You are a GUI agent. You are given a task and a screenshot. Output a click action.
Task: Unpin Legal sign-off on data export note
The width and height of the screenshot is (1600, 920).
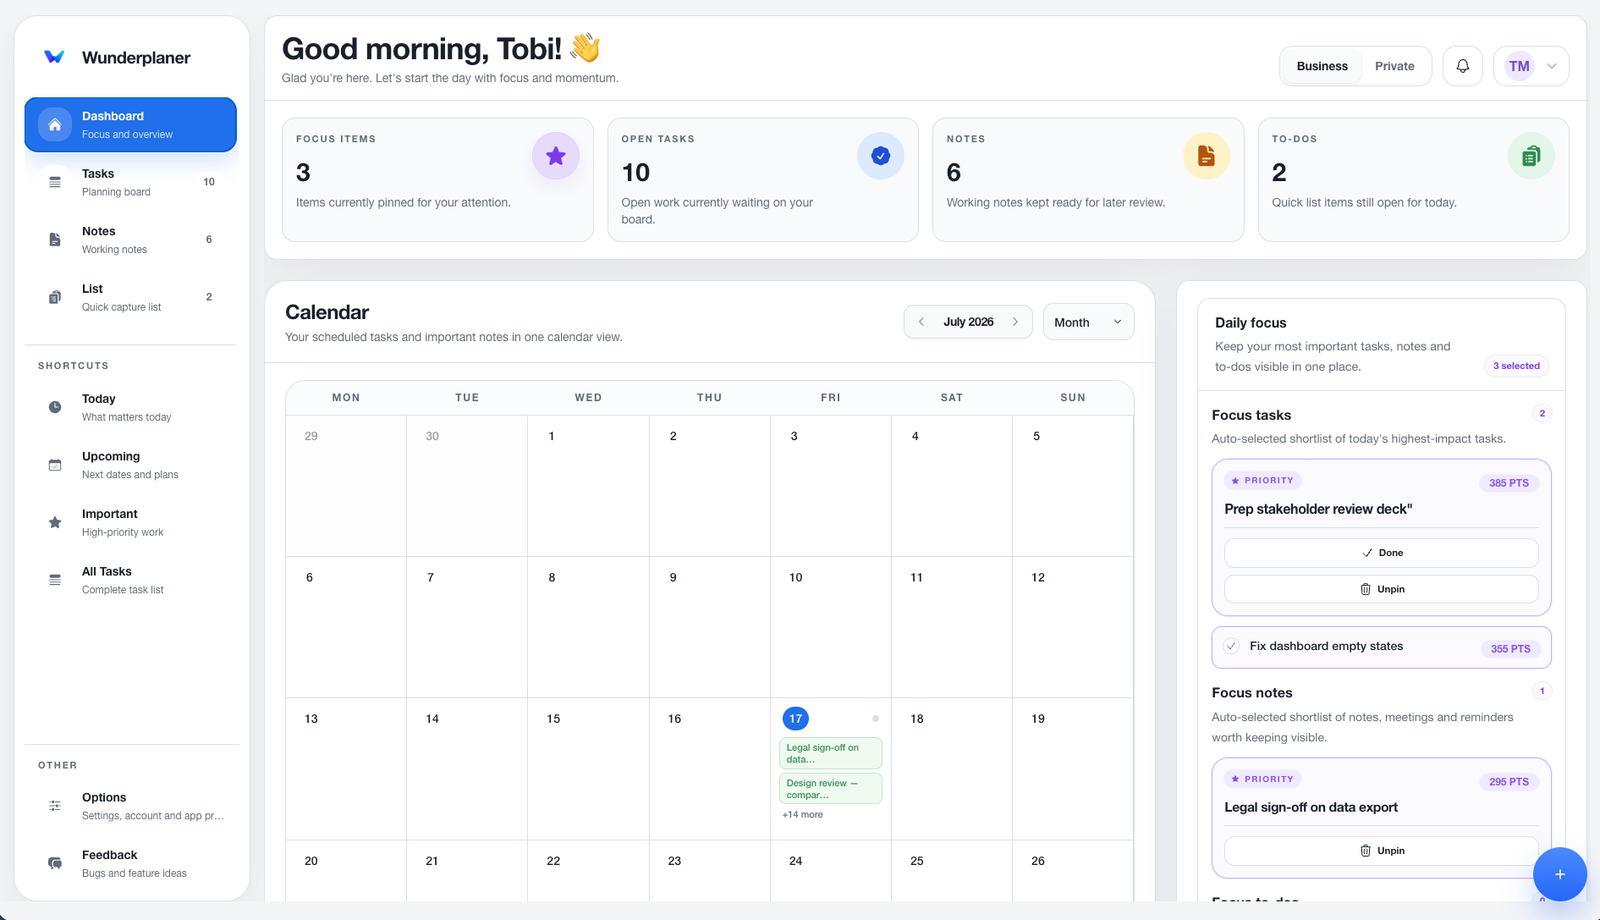click(x=1381, y=851)
